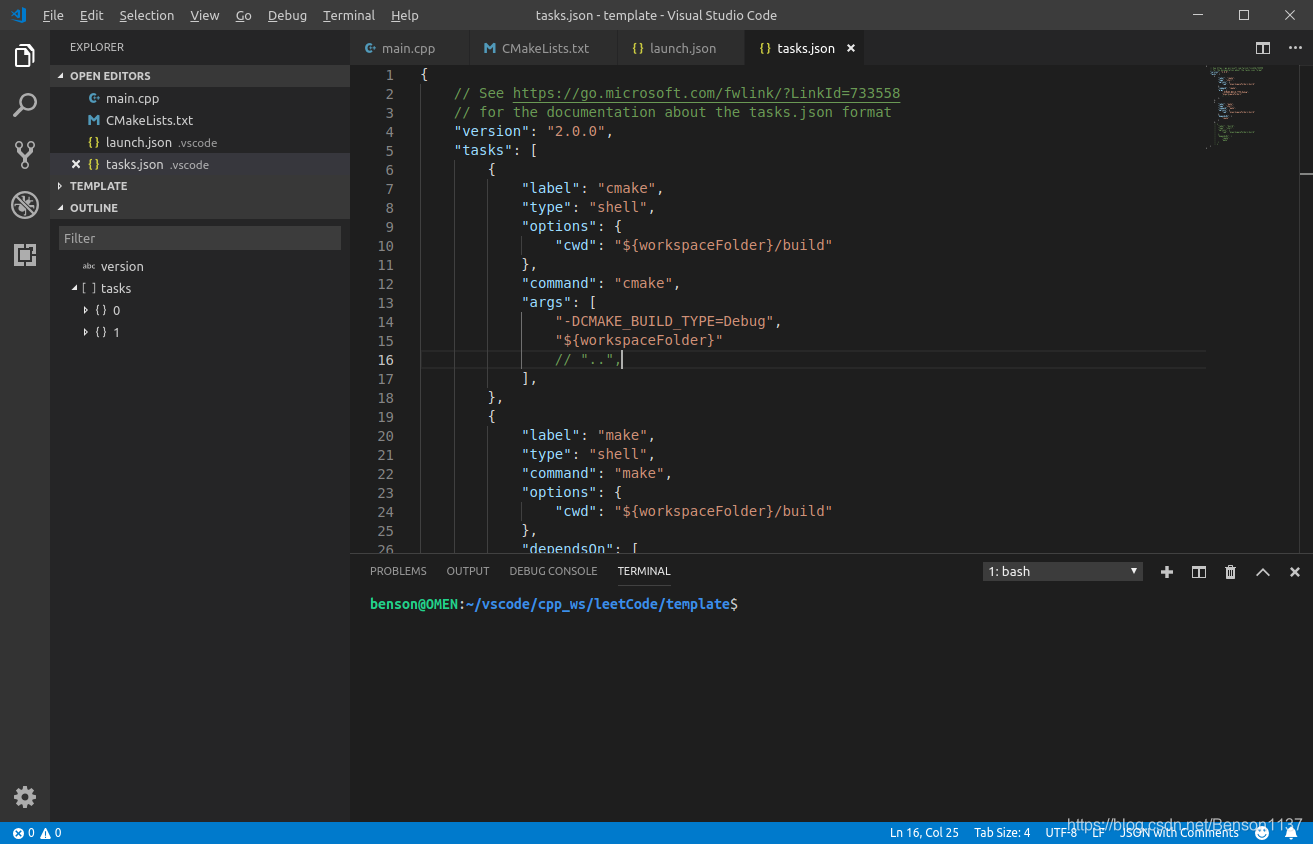Change end of line sequence LF
This screenshot has height=844, width=1313.
pyautogui.click(x=1098, y=833)
